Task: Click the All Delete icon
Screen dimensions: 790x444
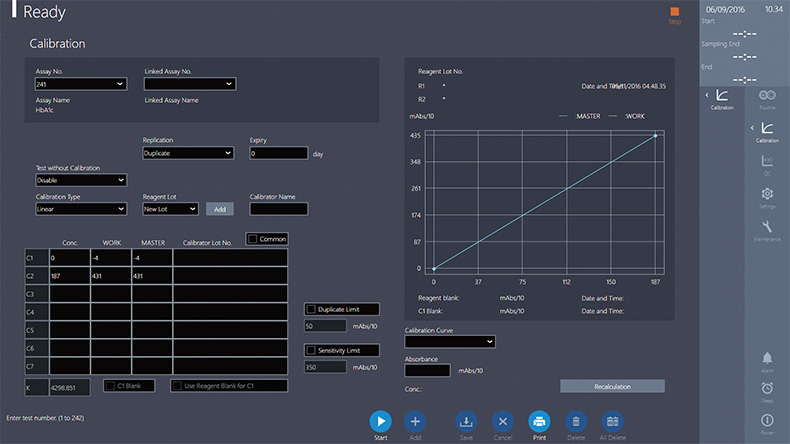Action: [x=612, y=421]
